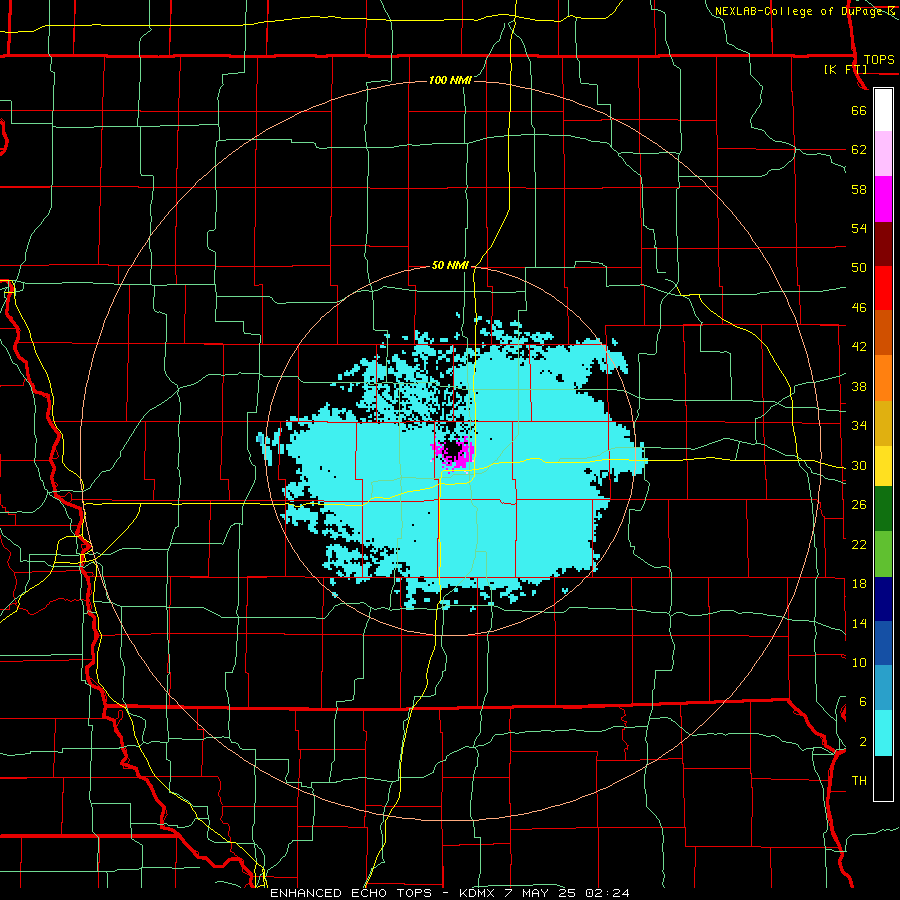Click the 6 legend value
Viewport: 900px width, 900px height.
click(862, 701)
